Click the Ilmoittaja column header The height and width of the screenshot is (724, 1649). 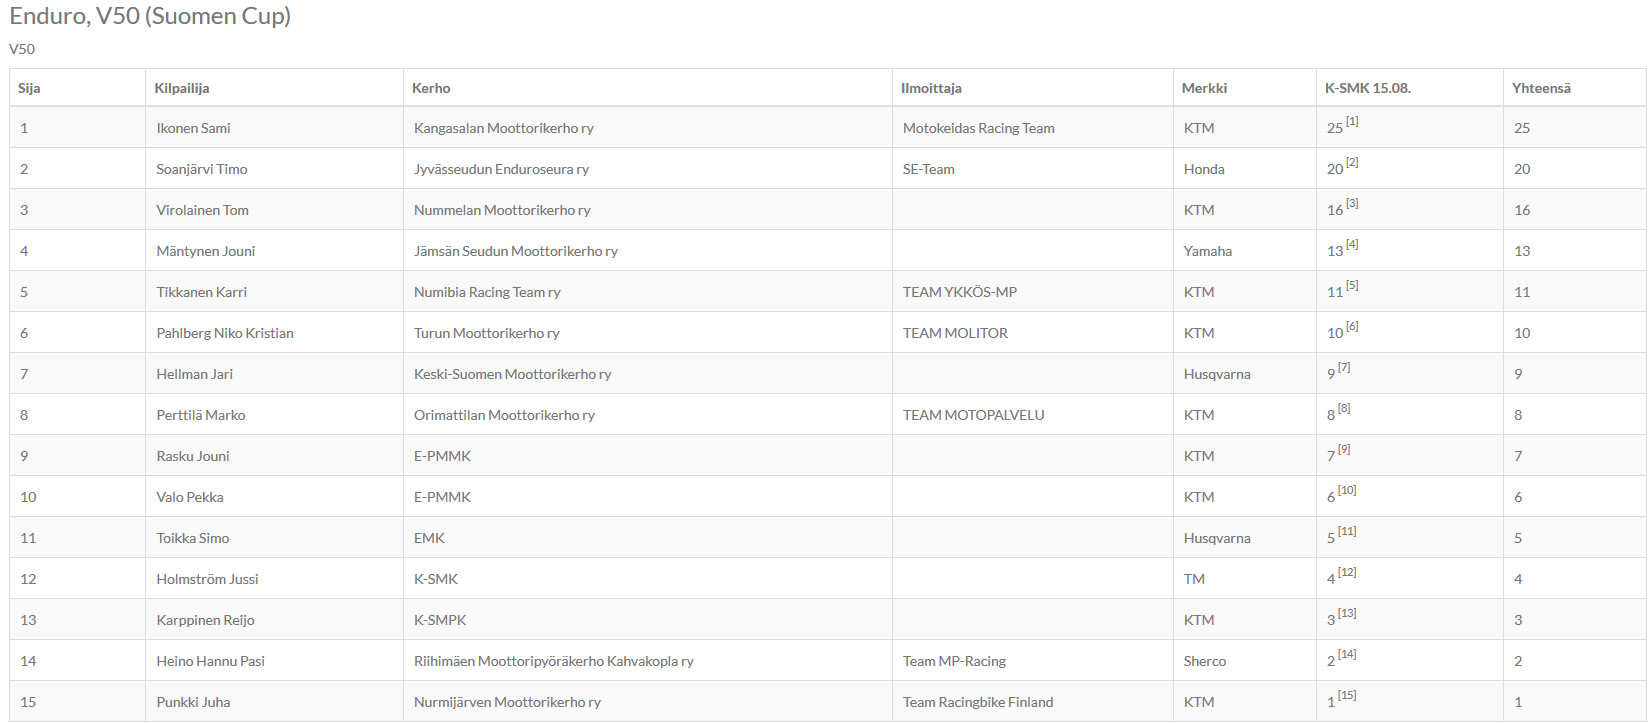(1033, 88)
